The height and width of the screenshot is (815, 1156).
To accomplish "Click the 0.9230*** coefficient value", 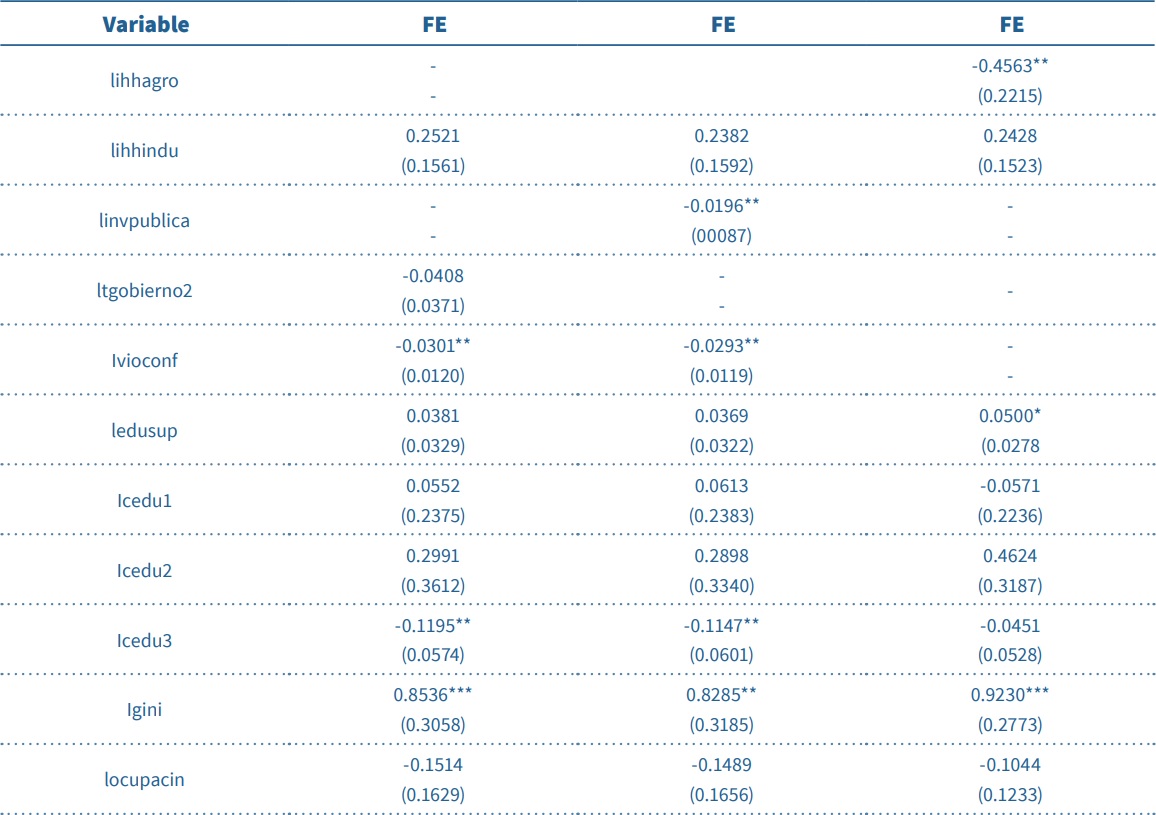I will click(1010, 695).
